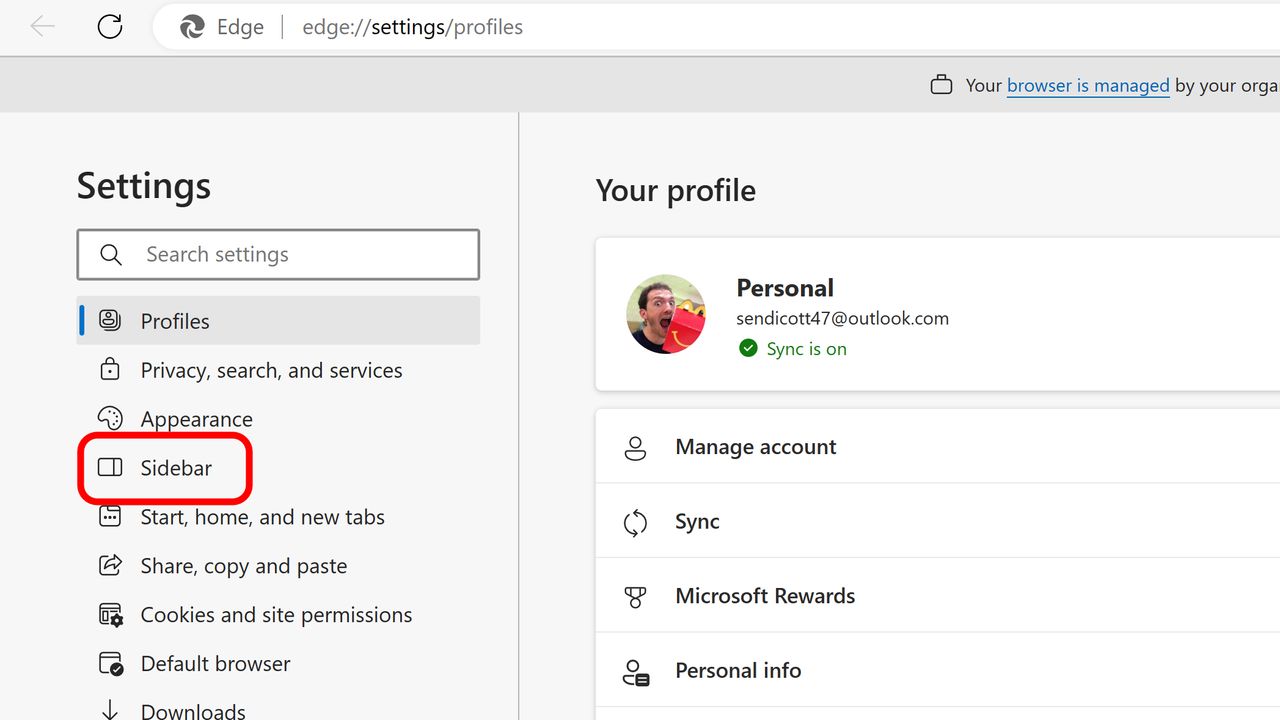Click the Personal info icon
This screenshot has width=1280, height=720.
click(635, 671)
